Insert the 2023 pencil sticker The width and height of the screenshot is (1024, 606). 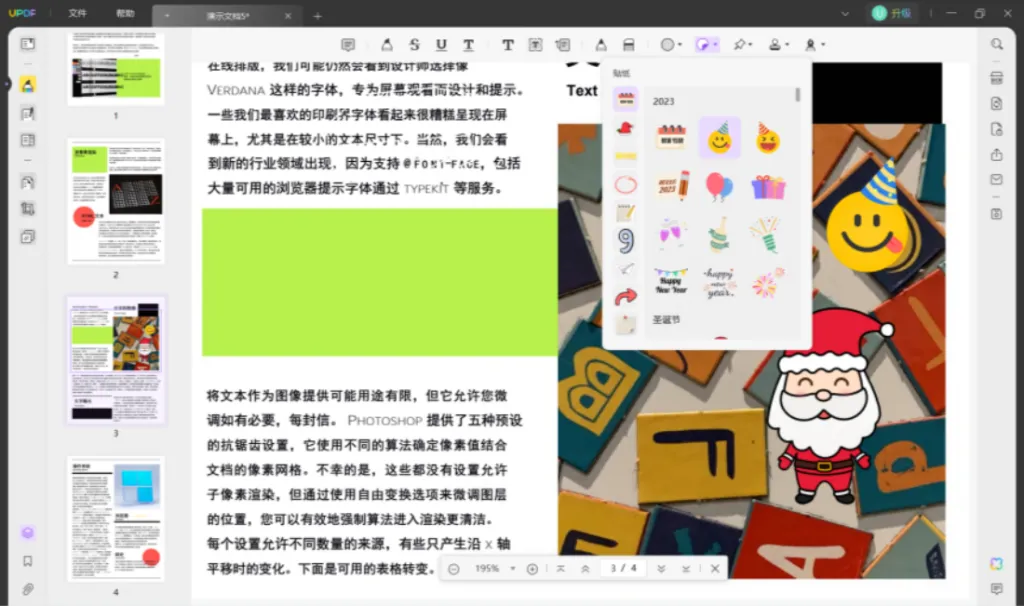671,185
